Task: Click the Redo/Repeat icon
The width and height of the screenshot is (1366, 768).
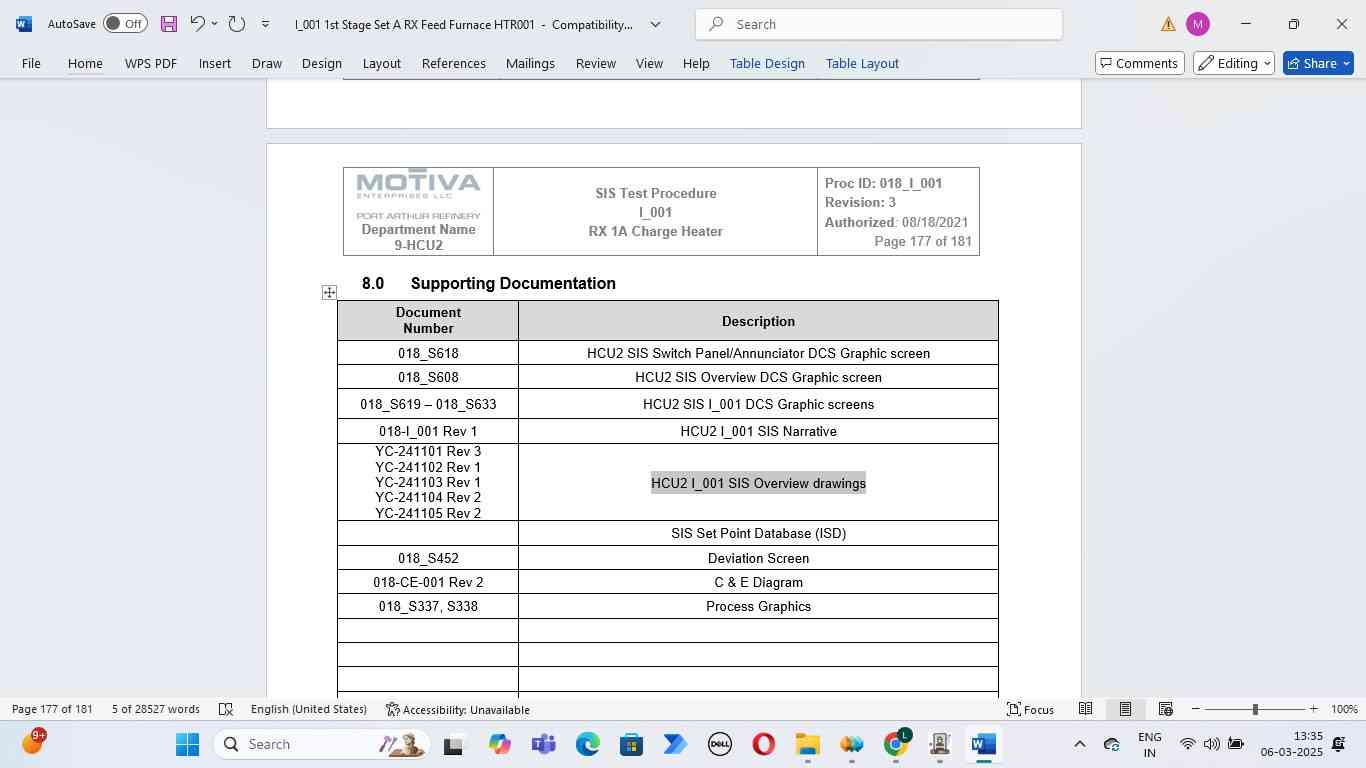Action: (x=237, y=24)
